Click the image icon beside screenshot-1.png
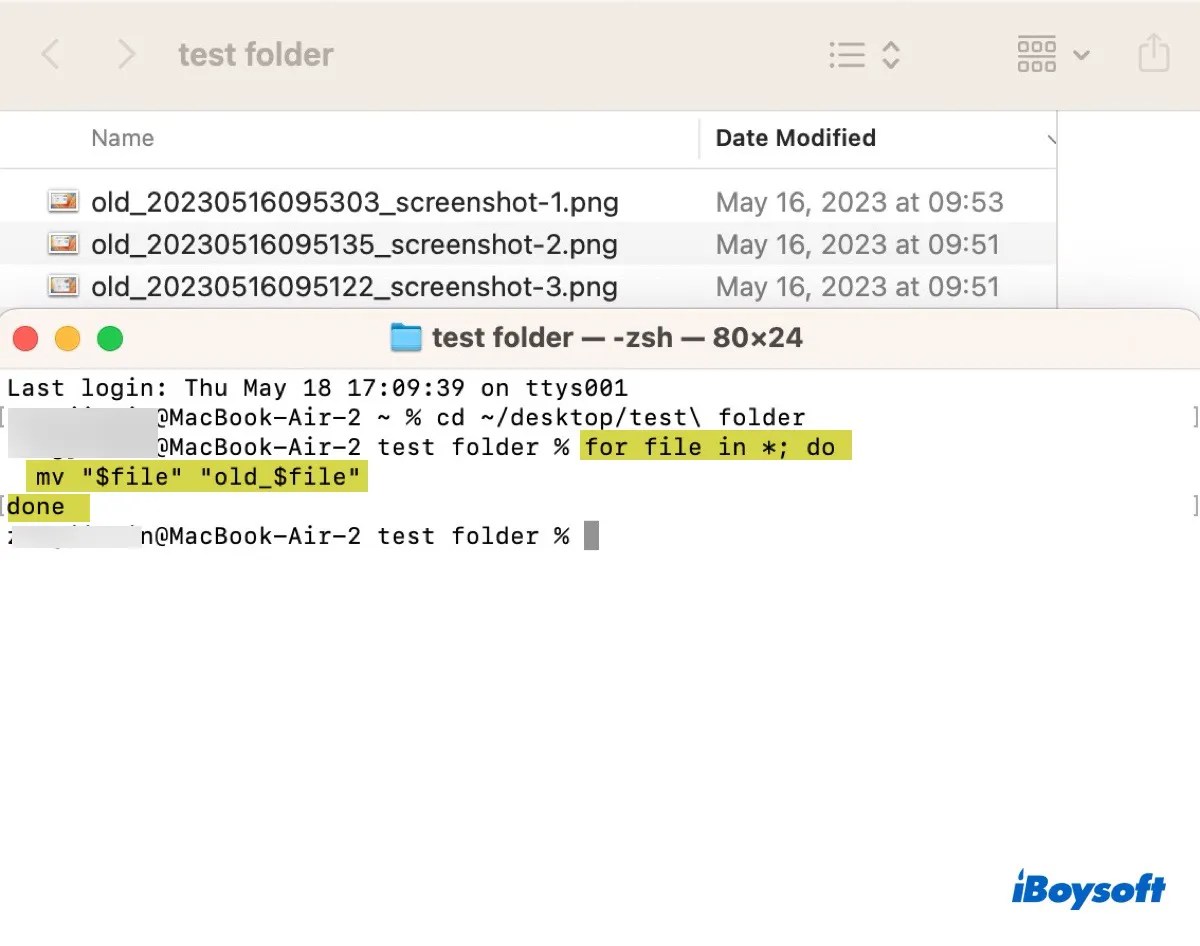The width and height of the screenshot is (1200, 946). tap(62, 201)
